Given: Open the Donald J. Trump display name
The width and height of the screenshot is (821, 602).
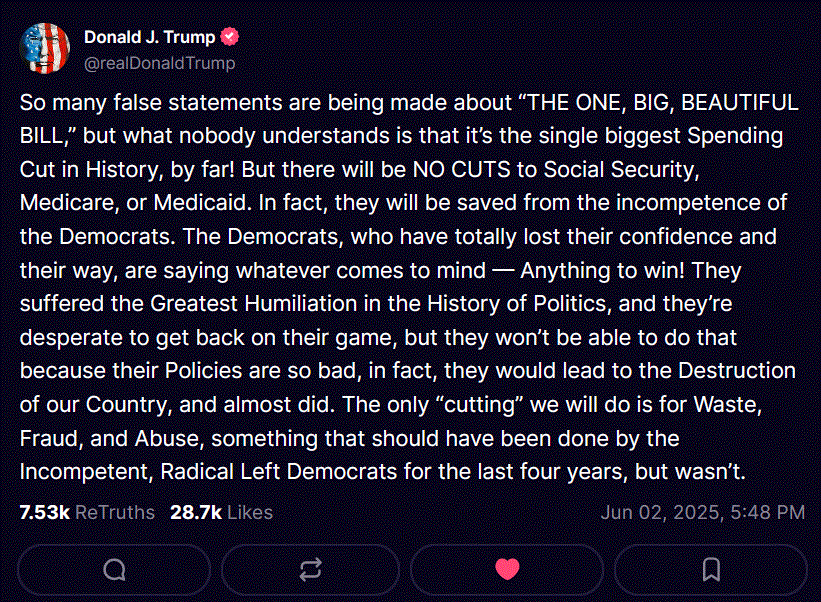Looking at the screenshot, I should (x=149, y=38).
